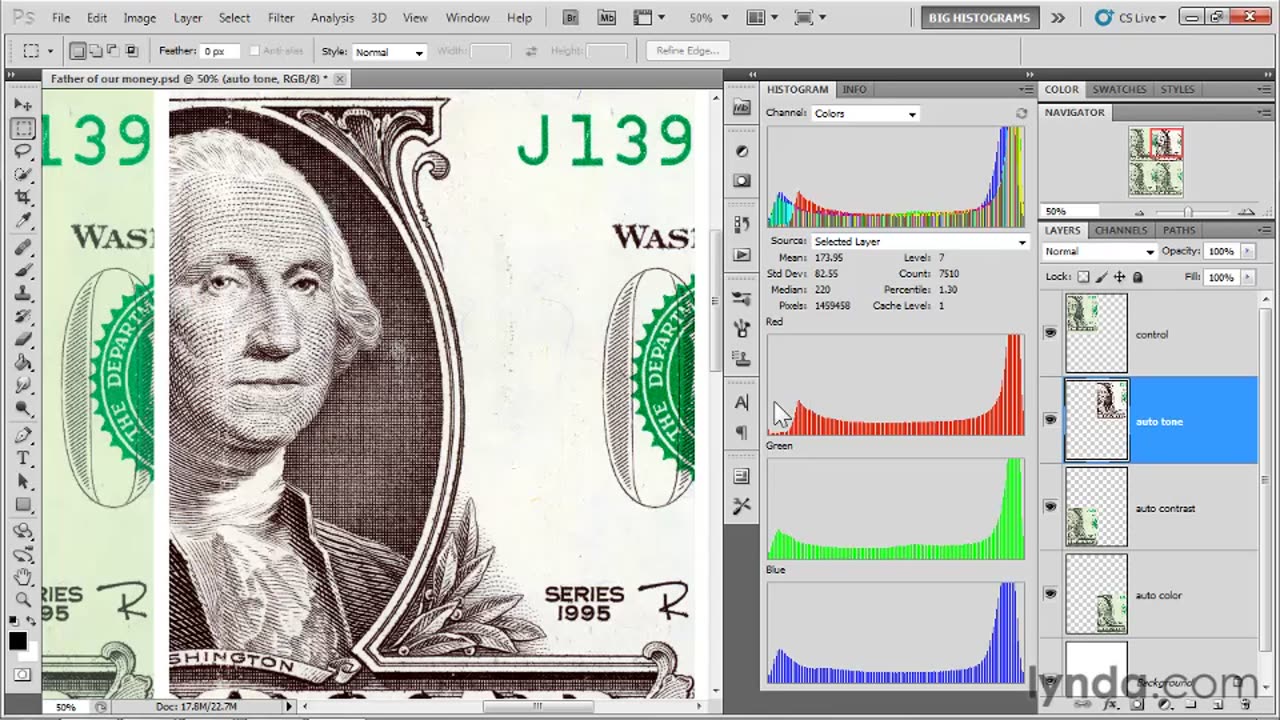Open the layer blend mode dropdown
The image size is (1280, 720).
[1099, 251]
